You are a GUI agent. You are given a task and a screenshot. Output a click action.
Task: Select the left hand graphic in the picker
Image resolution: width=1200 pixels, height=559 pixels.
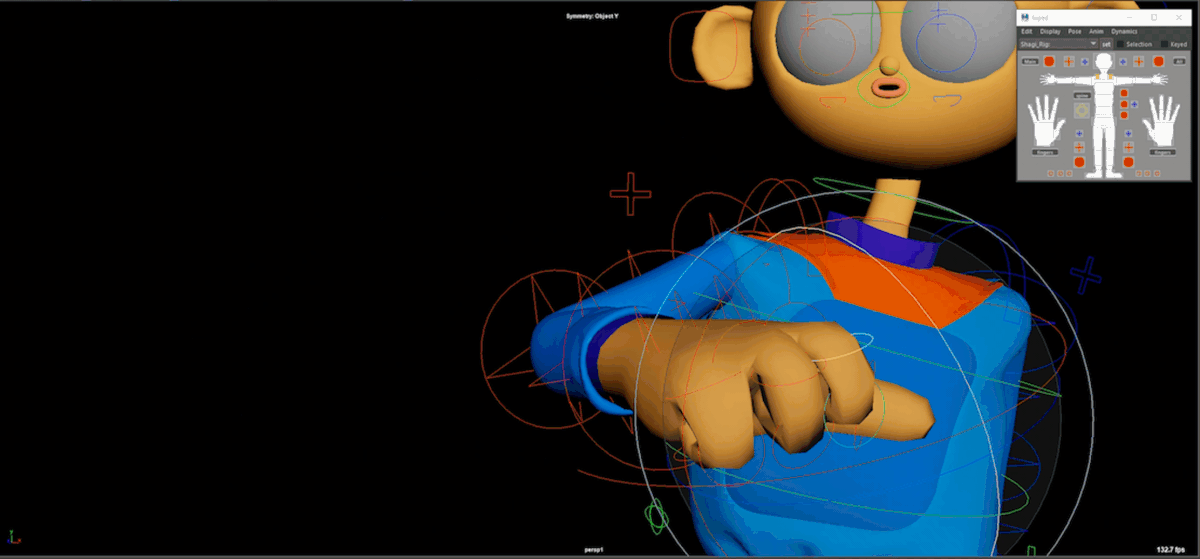coord(1046,121)
